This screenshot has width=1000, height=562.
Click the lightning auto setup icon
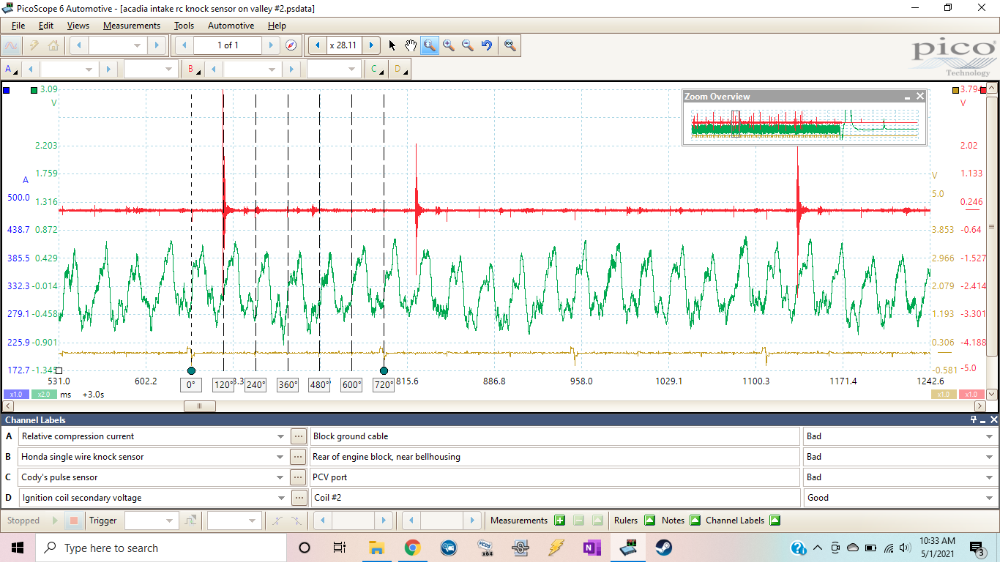click(34, 45)
